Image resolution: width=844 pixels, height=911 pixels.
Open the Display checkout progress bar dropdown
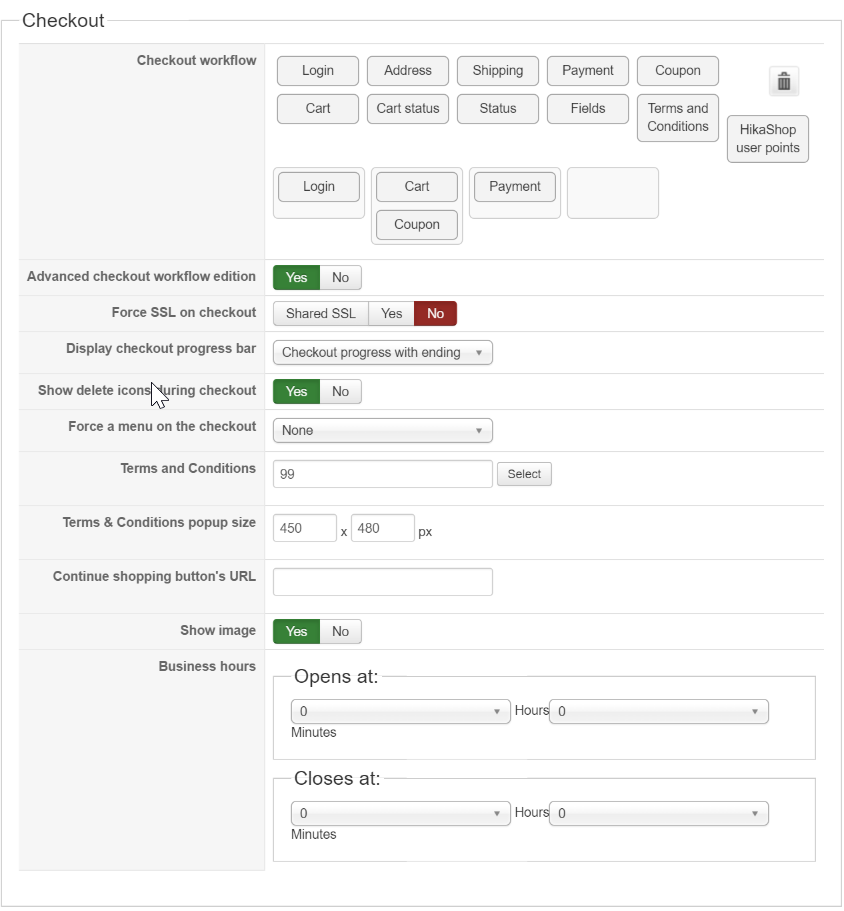[x=383, y=353]
